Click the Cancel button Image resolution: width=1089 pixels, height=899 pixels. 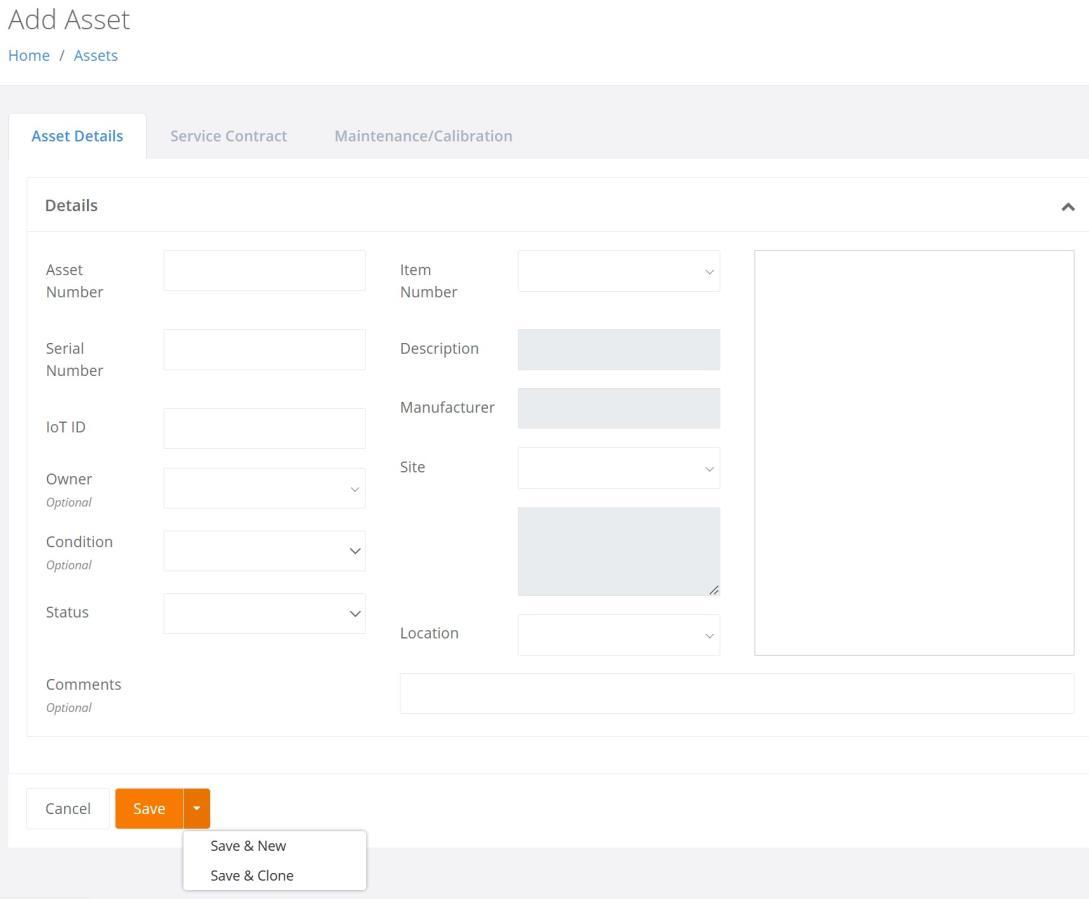pyautogui.click(x=67, y=808)
